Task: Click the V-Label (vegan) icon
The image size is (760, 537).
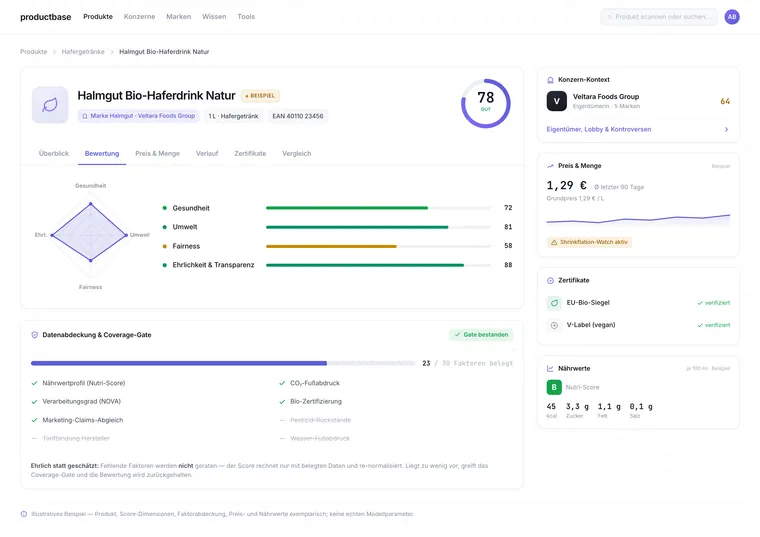Action: (x=554, y=325)
